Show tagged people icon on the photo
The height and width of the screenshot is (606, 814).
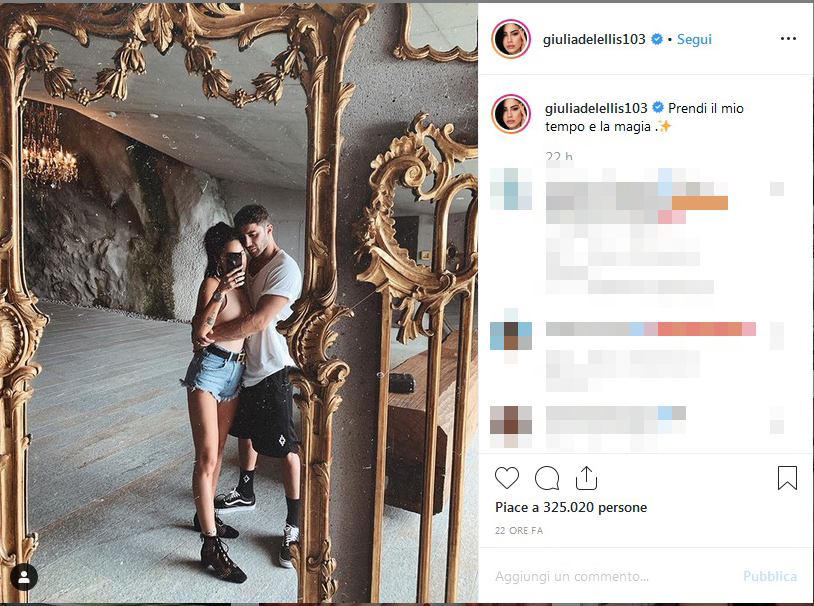[x=24, y=576]
